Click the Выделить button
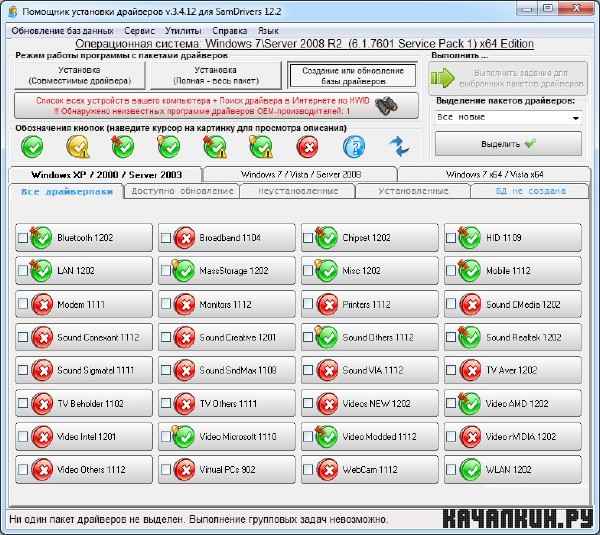 pos(508,144)
